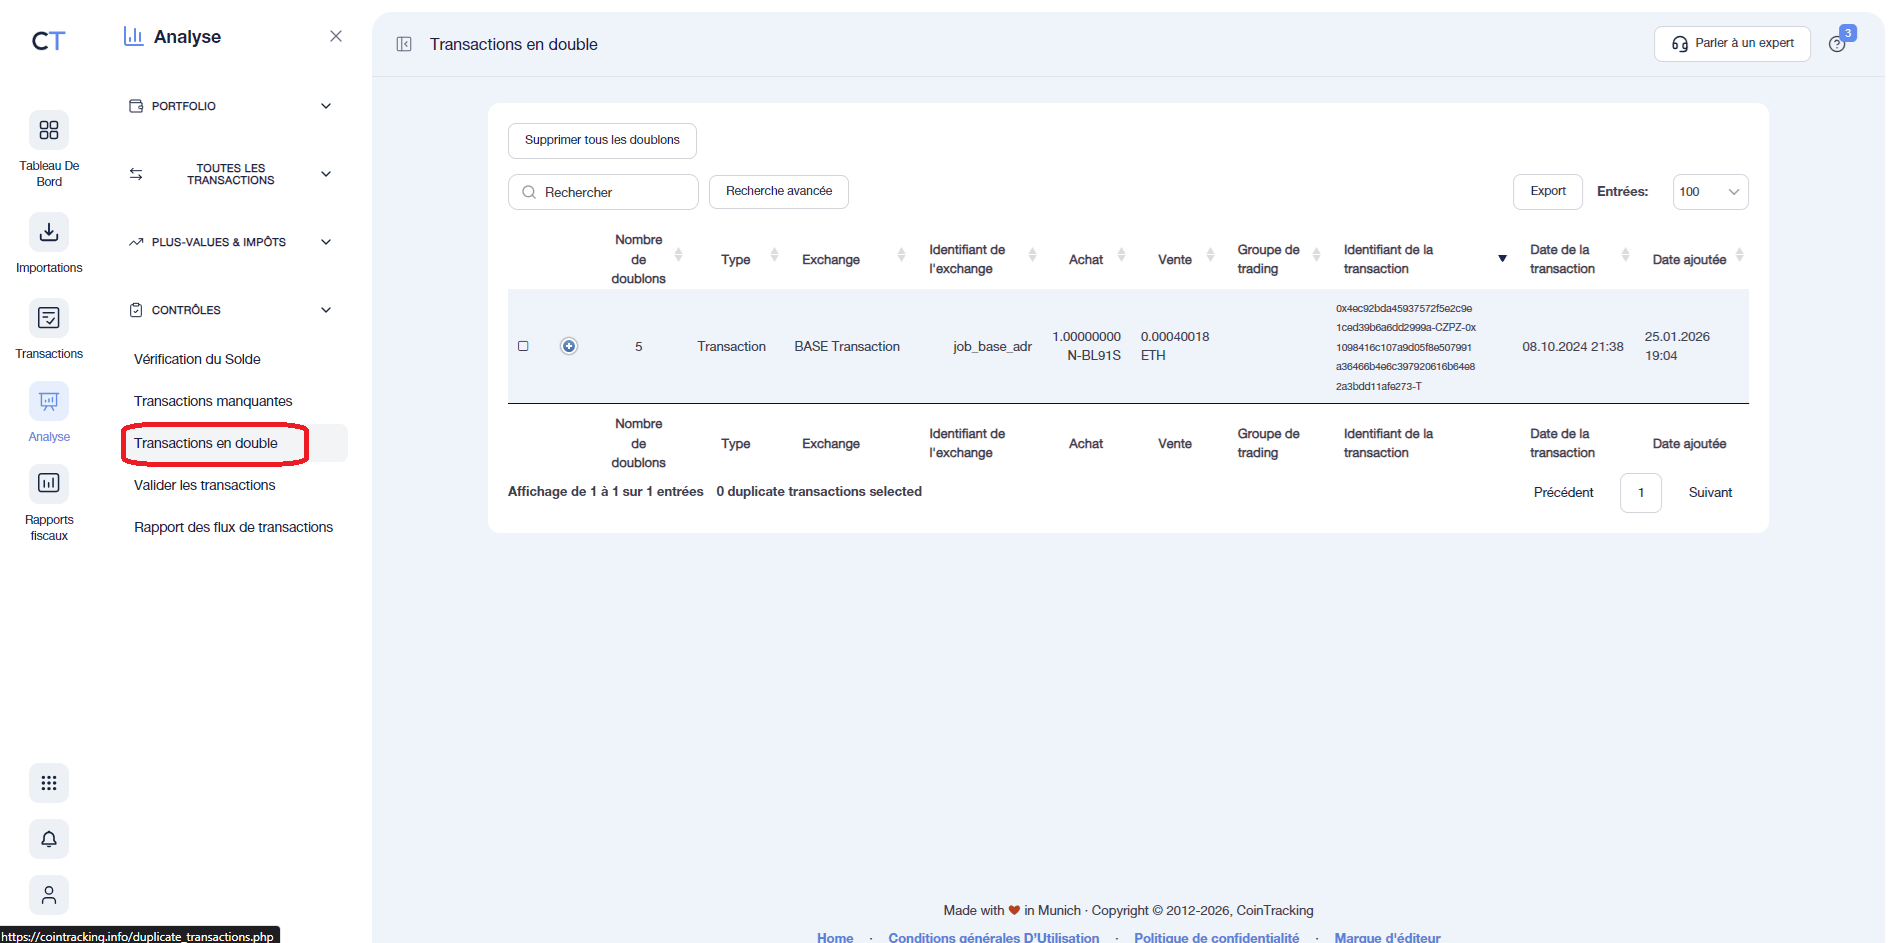Open the Entrées 100 dropdown
Viewport: 1899px width, 943px height.
tap(1710, 191)
